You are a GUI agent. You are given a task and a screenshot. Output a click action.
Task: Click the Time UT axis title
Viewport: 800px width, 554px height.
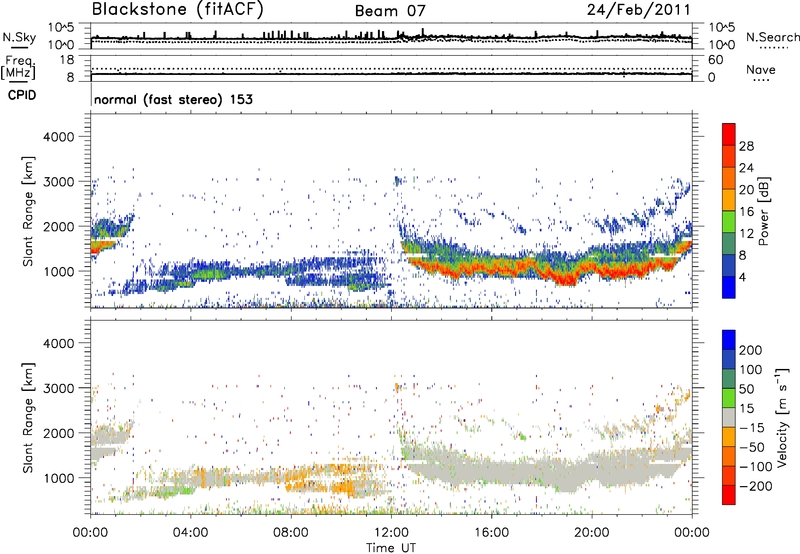pyautogui.click(x=391, y=548)
